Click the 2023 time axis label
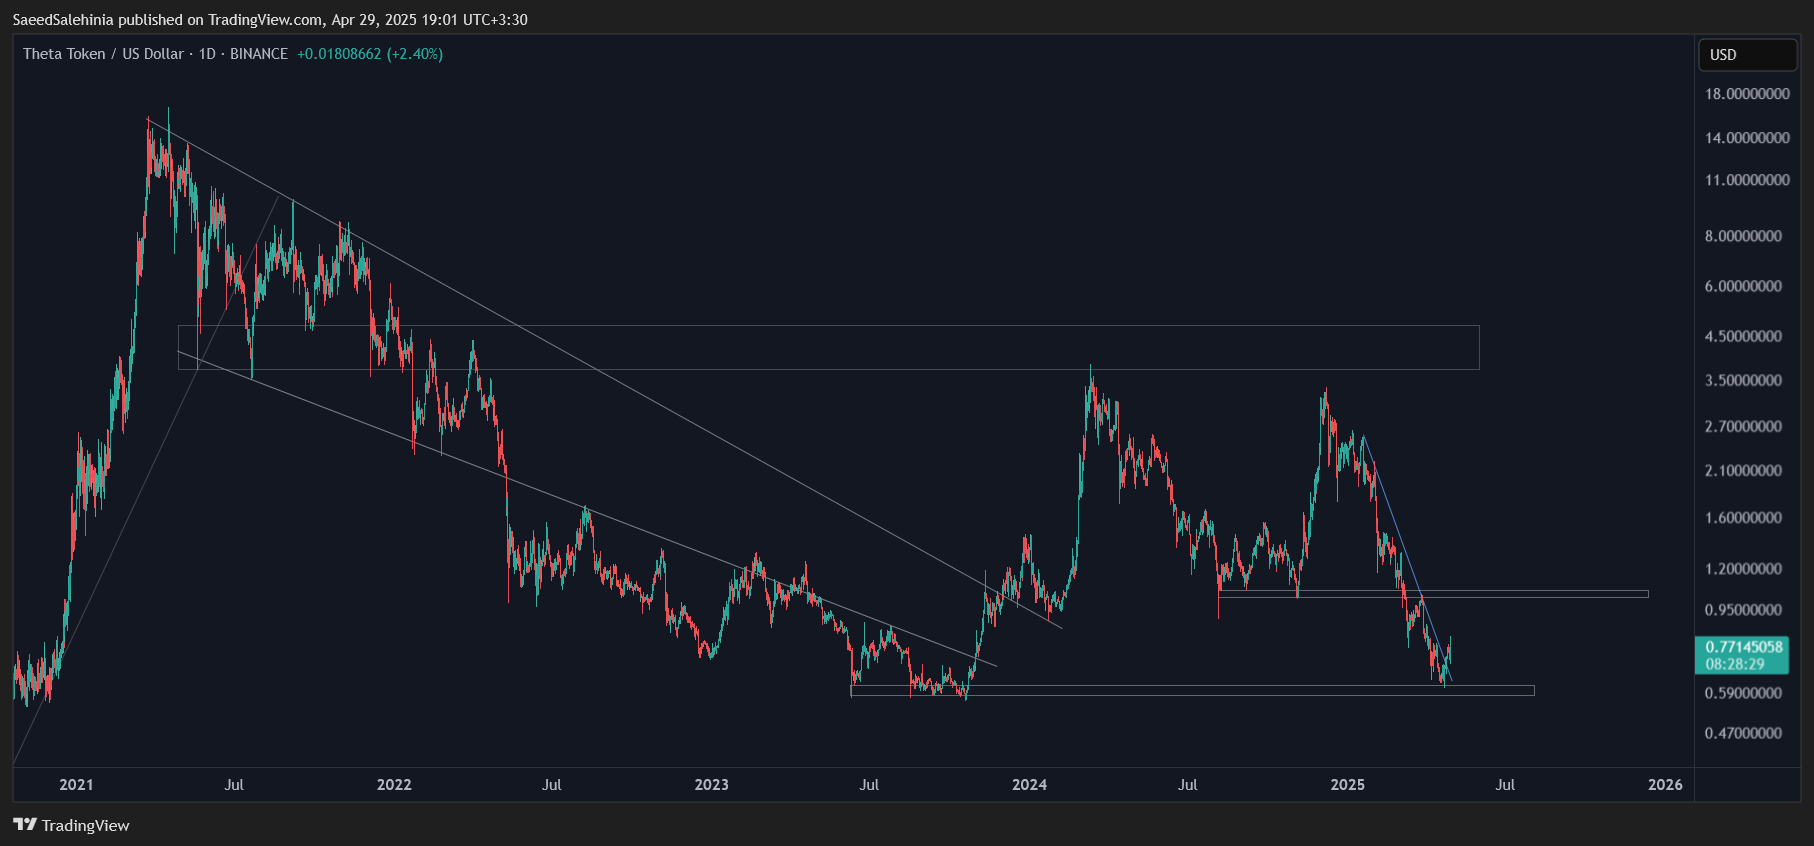 [712, 785]
